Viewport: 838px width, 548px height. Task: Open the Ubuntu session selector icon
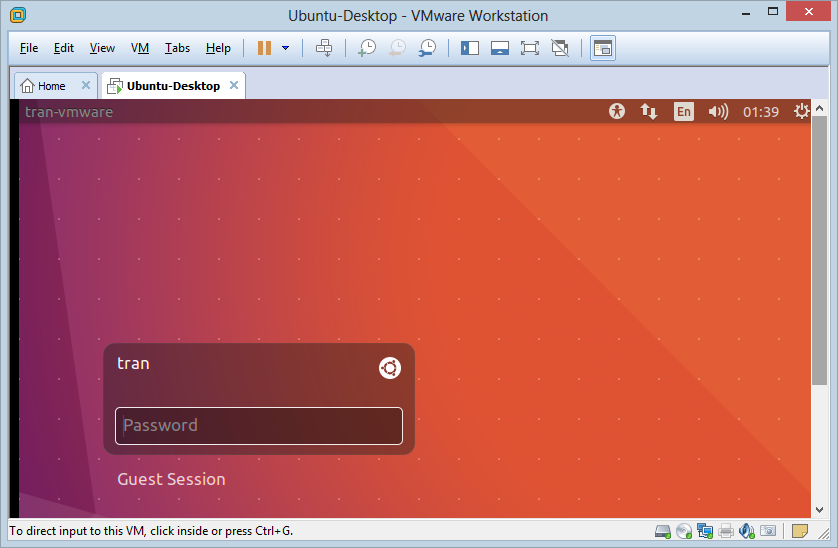click(x=390, y=368)
